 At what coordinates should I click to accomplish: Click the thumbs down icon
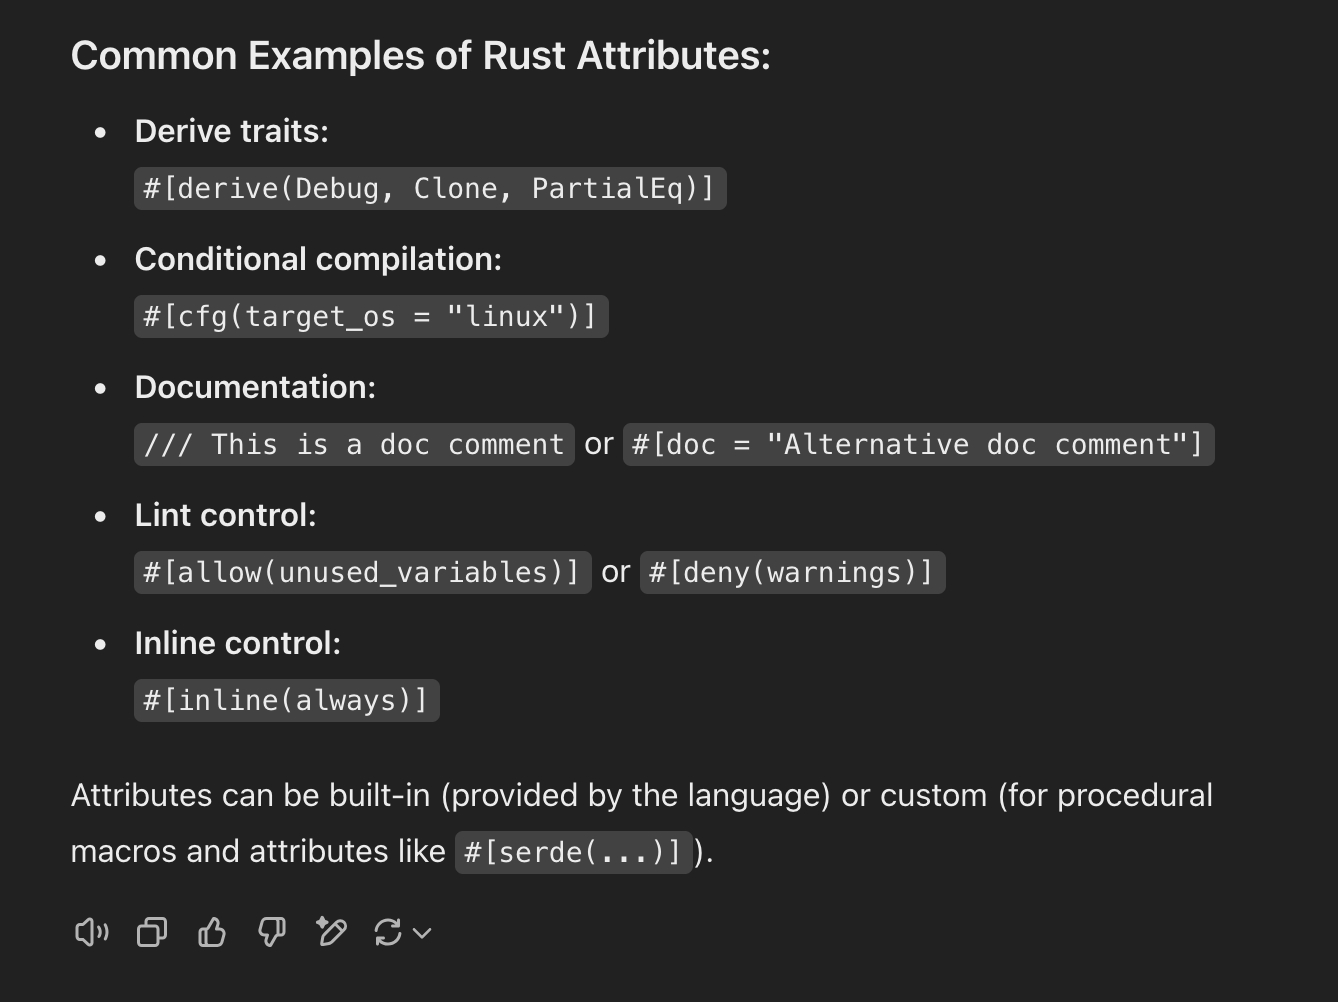click(271, 933)
